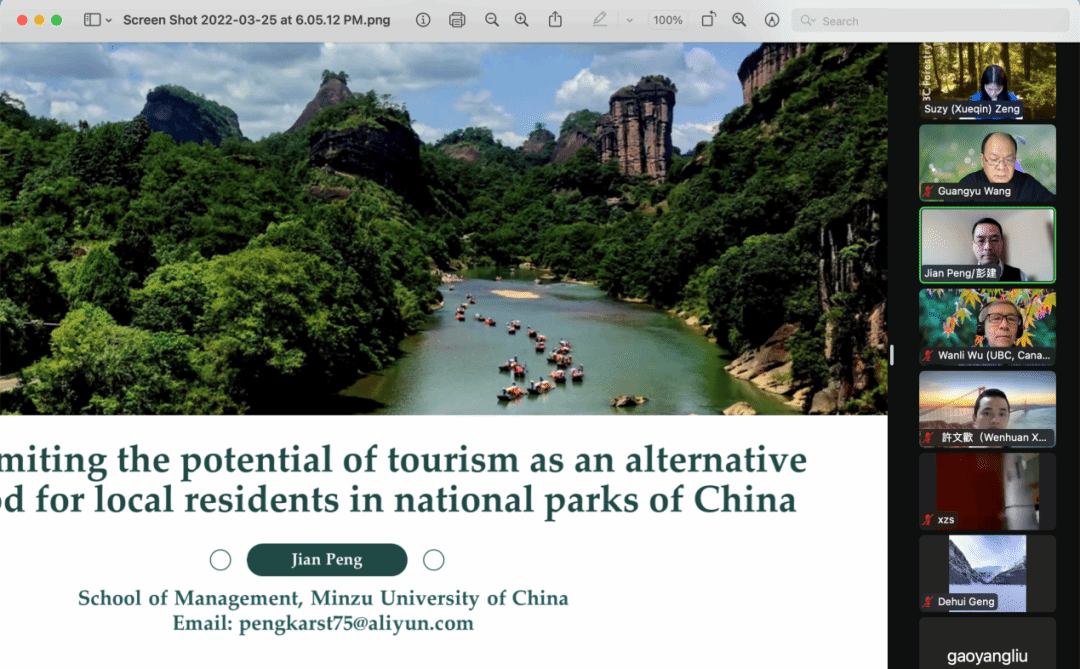This screenshot has height=669, width=1080.
Task: Open the 100% zoom level dropdown
Action: (x=667, y=20)
